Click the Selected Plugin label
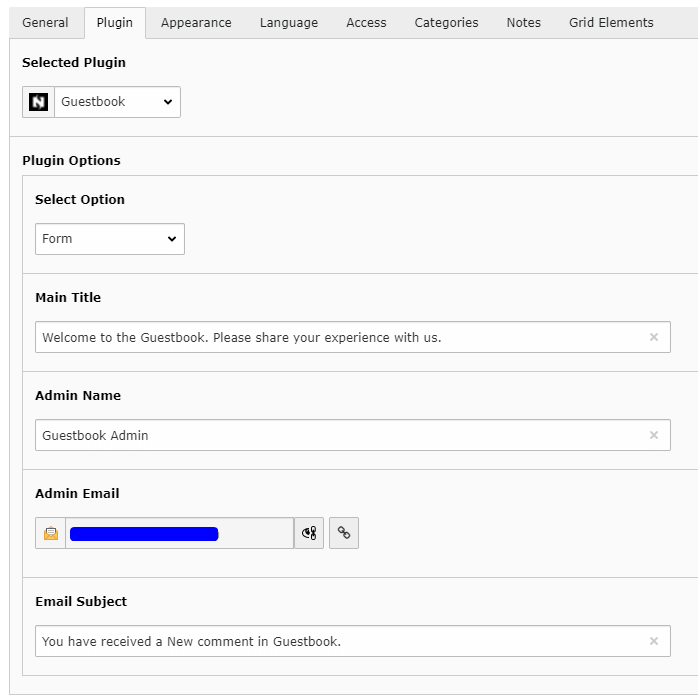698x696 pixels. (x=74, y=63)
